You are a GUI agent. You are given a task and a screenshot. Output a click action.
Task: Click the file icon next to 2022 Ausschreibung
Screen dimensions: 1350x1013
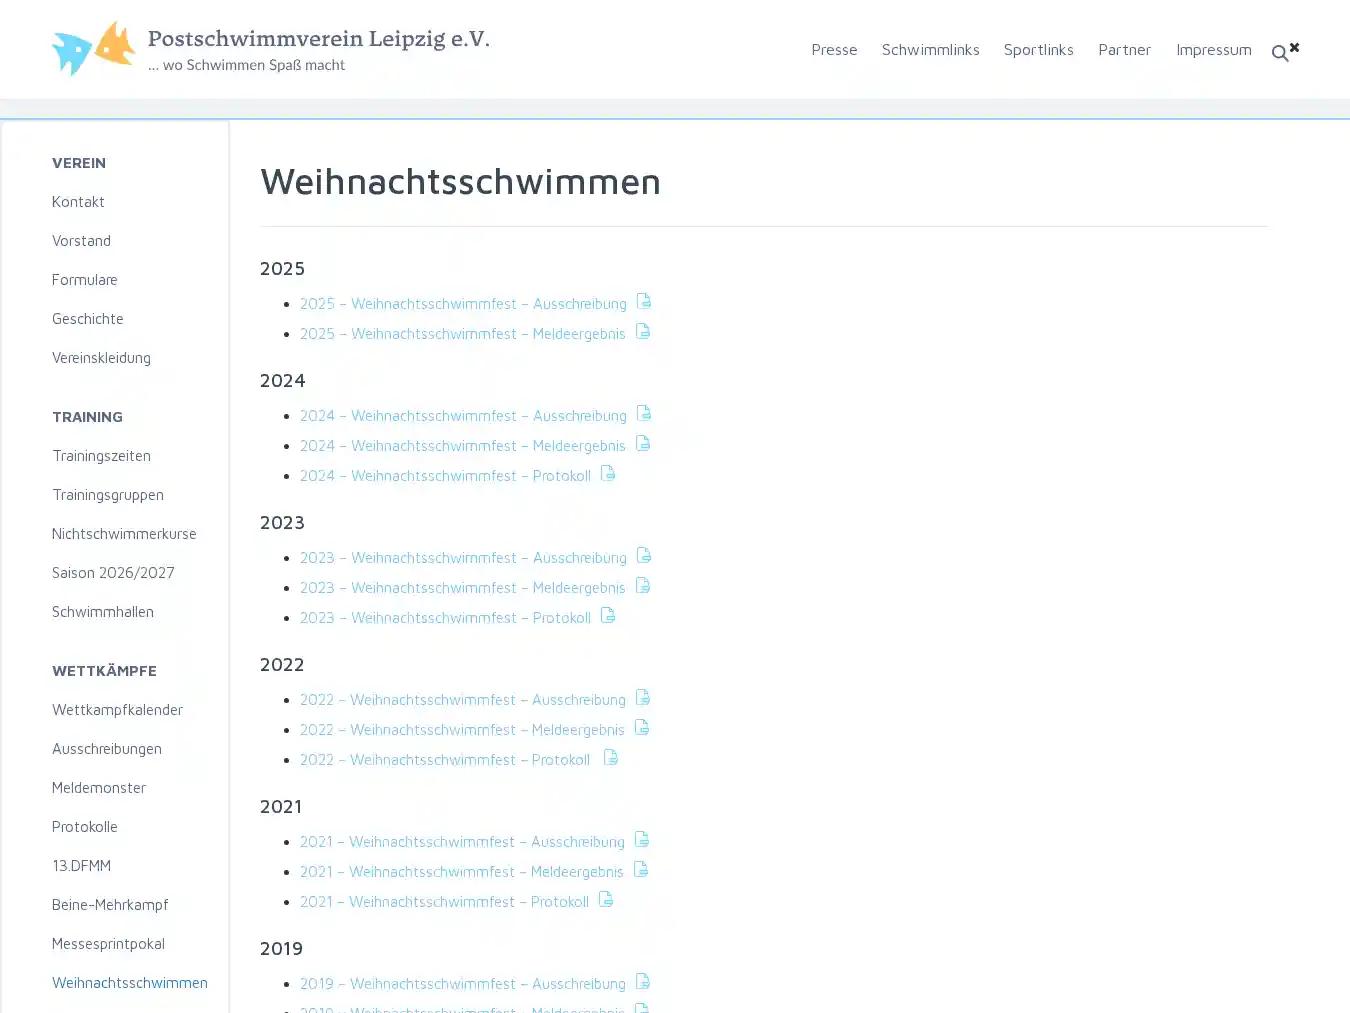pos(642,697)
